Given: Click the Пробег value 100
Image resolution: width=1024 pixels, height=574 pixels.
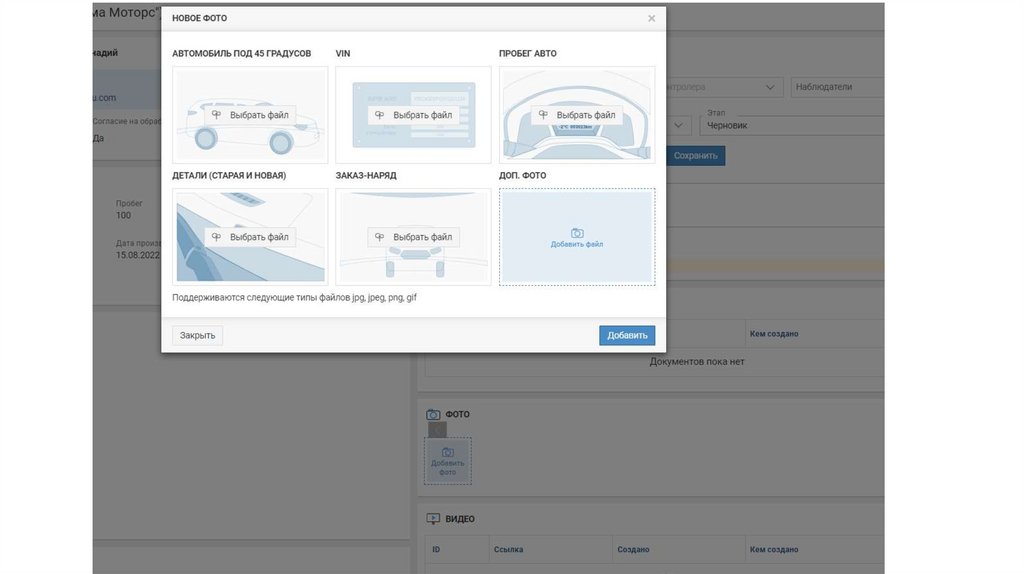Looking at the screenshot, I should click(x=123, y=215).
